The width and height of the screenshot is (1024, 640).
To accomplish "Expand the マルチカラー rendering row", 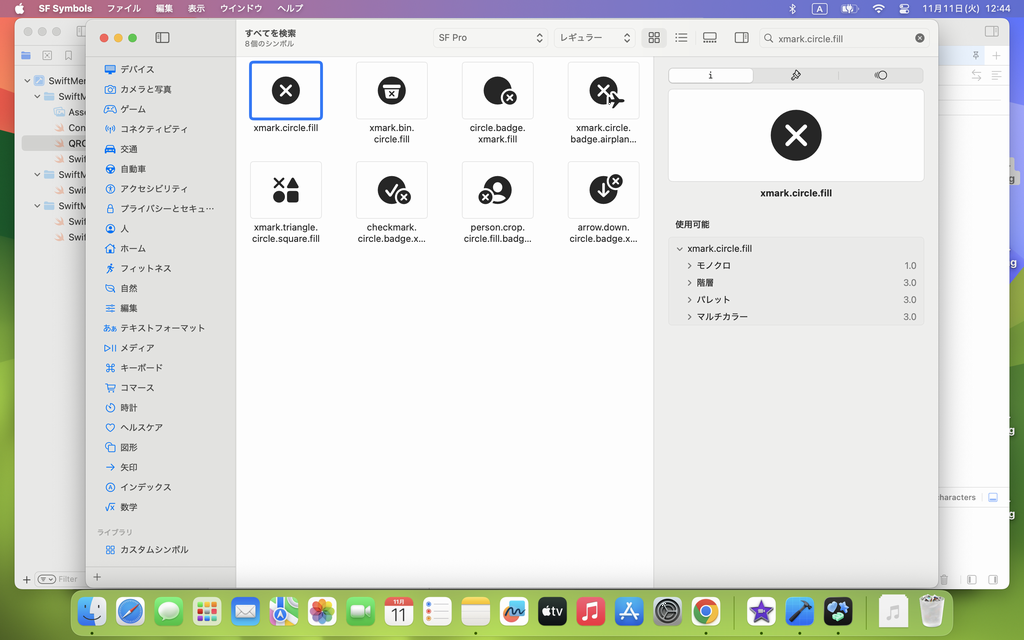I will (x=690, y=317).
